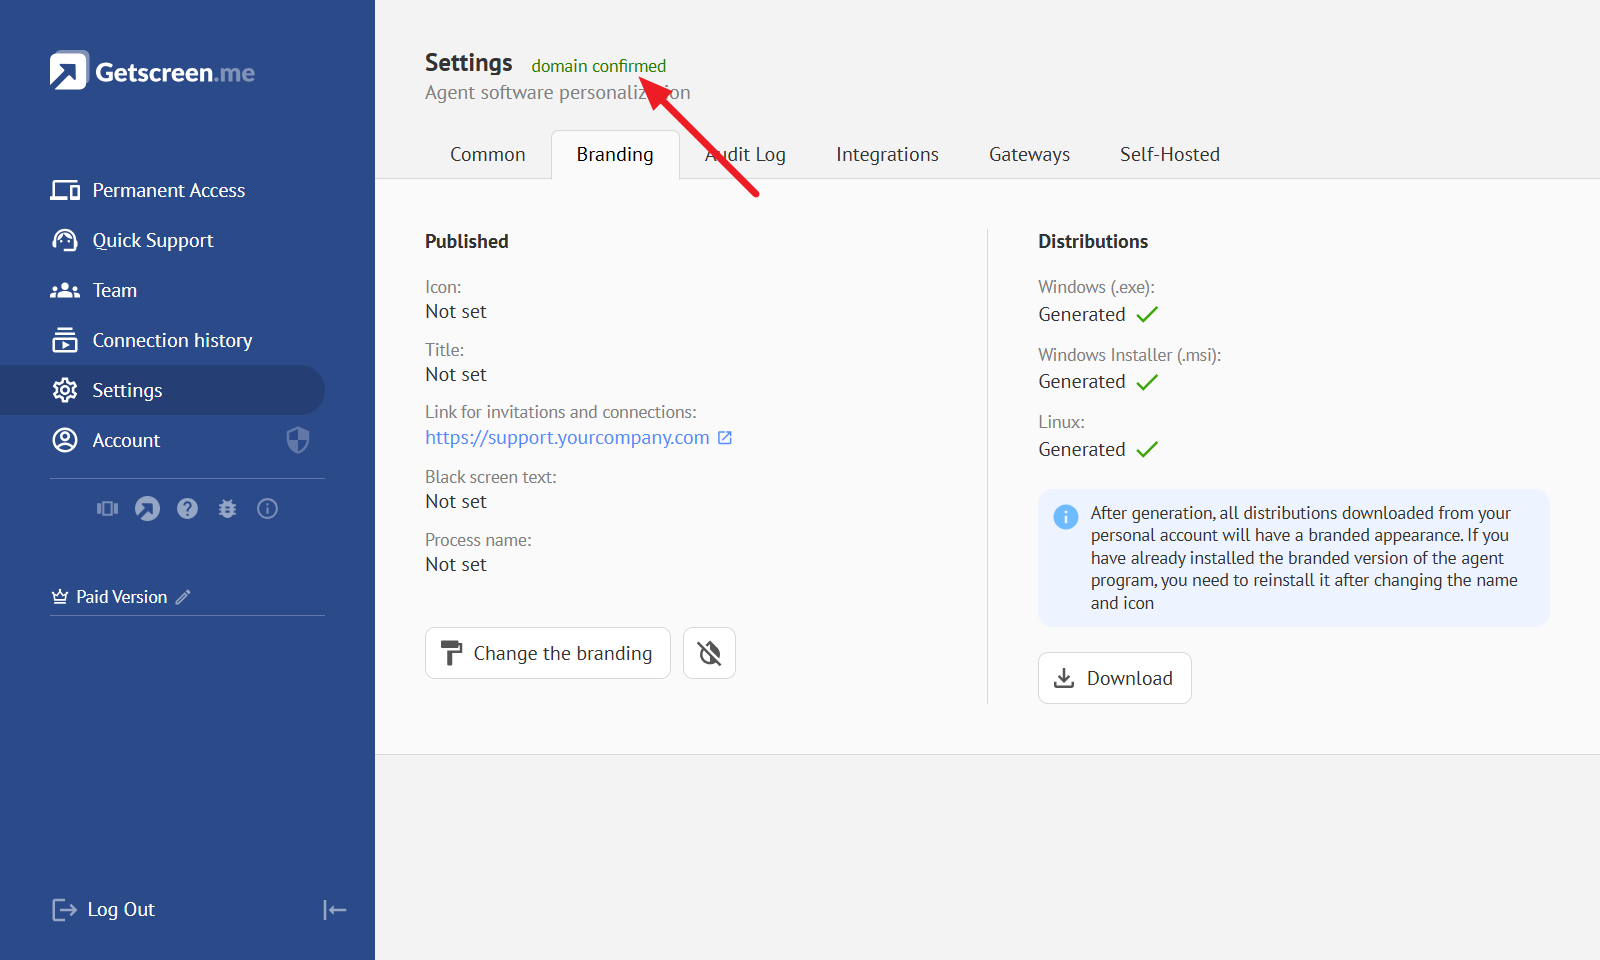Collapse the sidebar using the arrow icon
Image resolution: width=1600 pixels, height=960 pixels.
coord(334,909)
